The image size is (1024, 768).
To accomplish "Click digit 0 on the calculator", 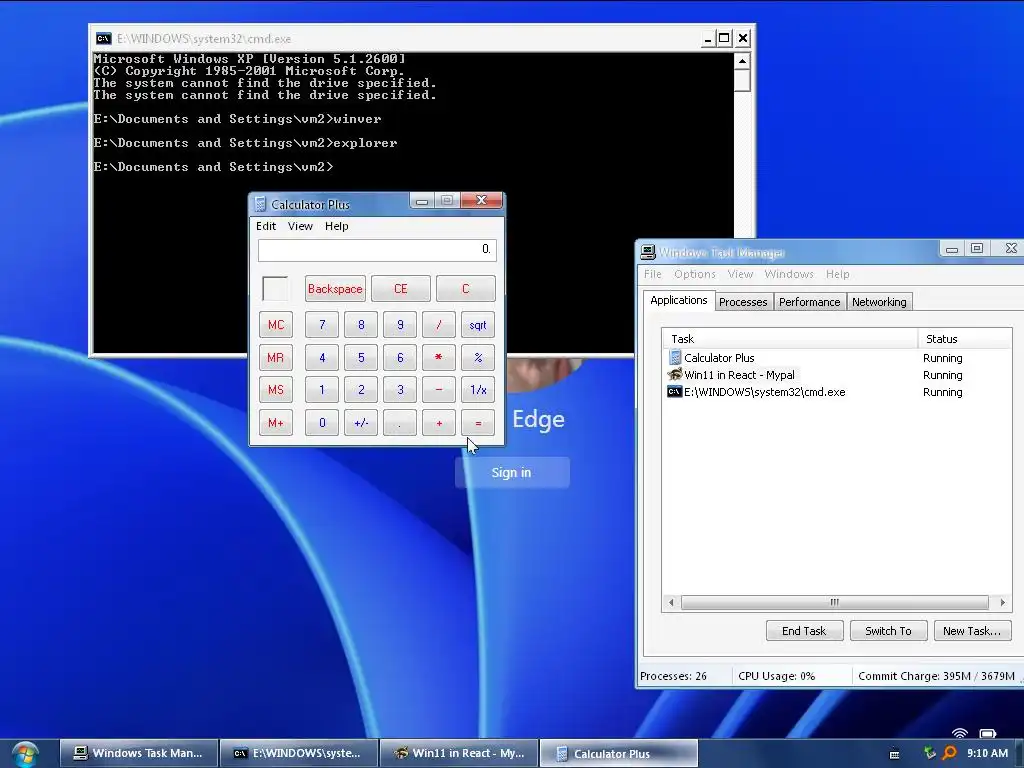I will tap(322, 423).
